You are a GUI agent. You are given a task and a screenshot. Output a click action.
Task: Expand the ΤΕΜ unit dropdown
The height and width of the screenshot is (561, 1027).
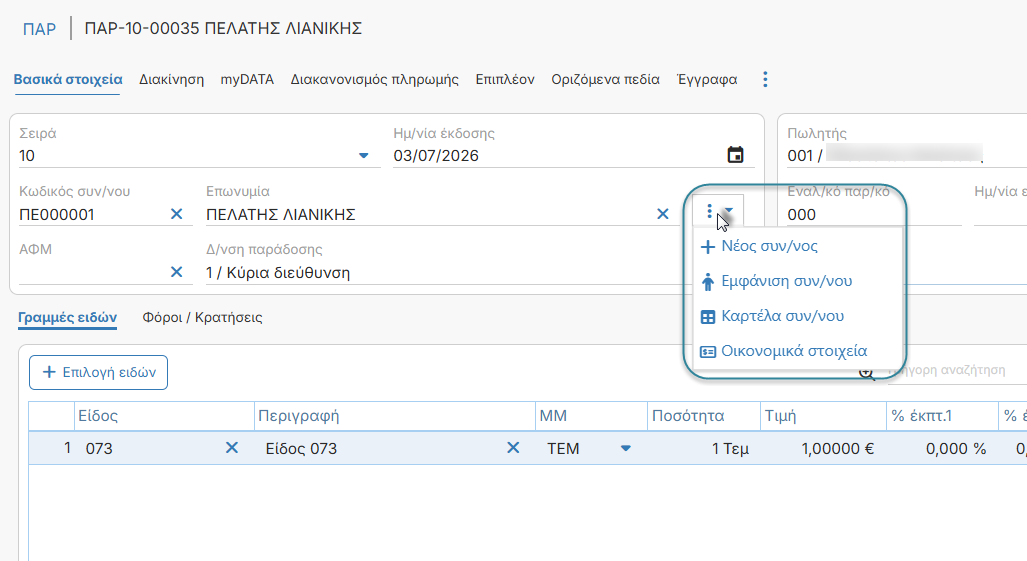(x=626, y=448)
